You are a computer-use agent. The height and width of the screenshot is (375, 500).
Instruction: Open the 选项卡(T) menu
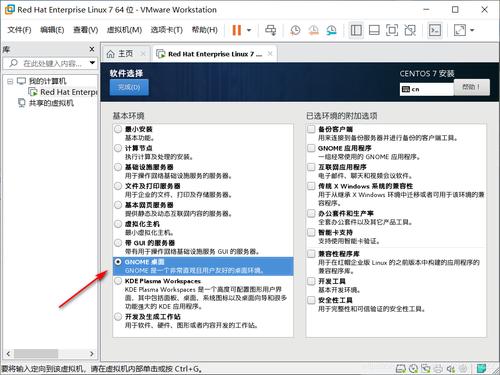tap(166, 30)
